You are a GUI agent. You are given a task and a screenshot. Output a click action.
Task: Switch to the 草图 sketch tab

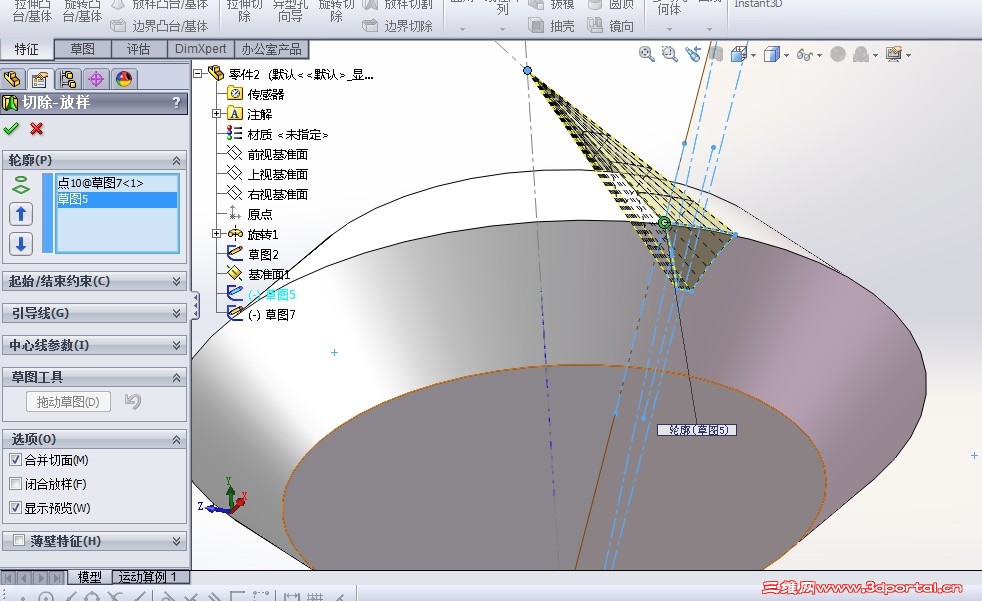click(x=83, y=49)
